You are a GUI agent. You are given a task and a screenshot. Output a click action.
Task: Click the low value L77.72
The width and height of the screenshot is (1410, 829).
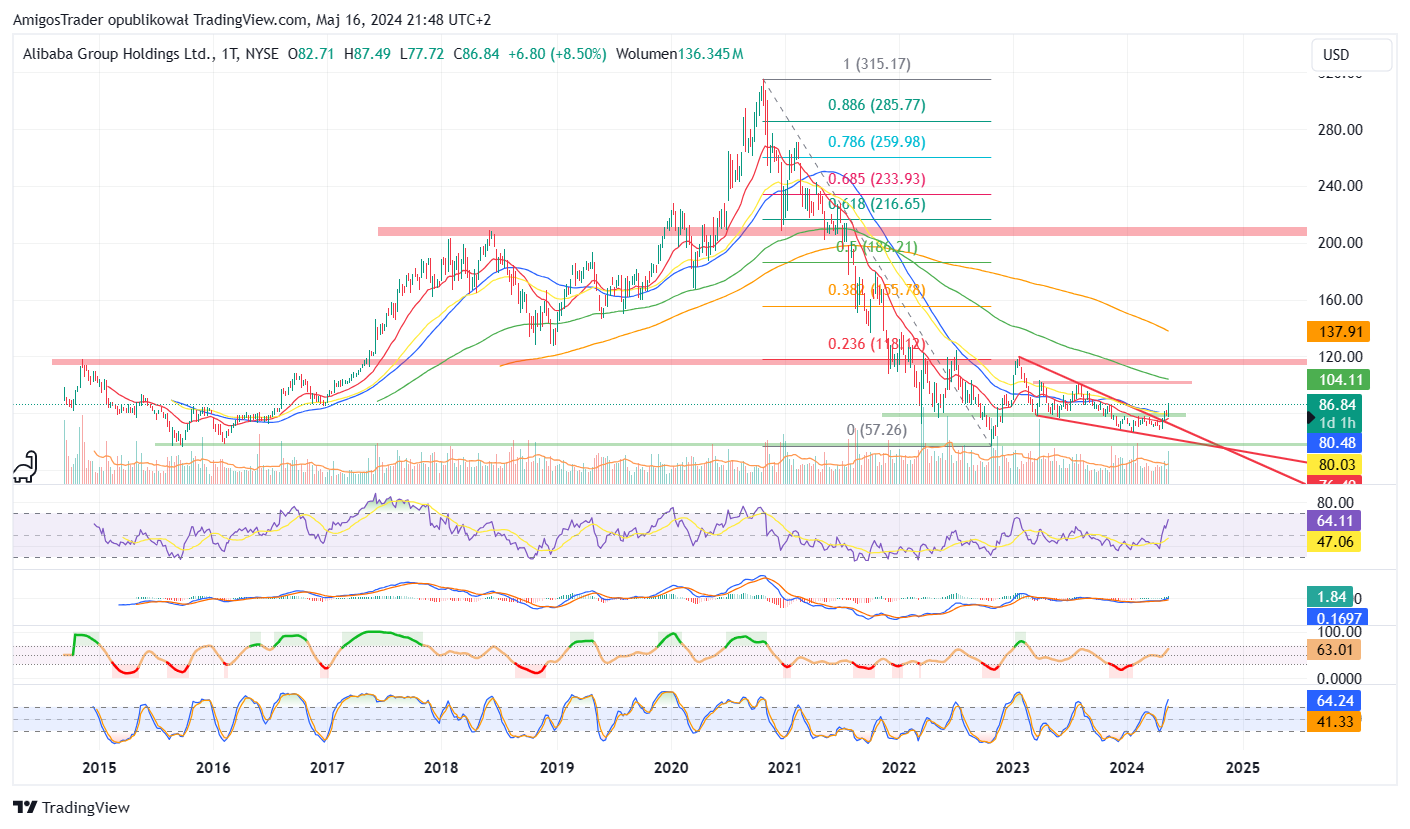click(421, 53)
